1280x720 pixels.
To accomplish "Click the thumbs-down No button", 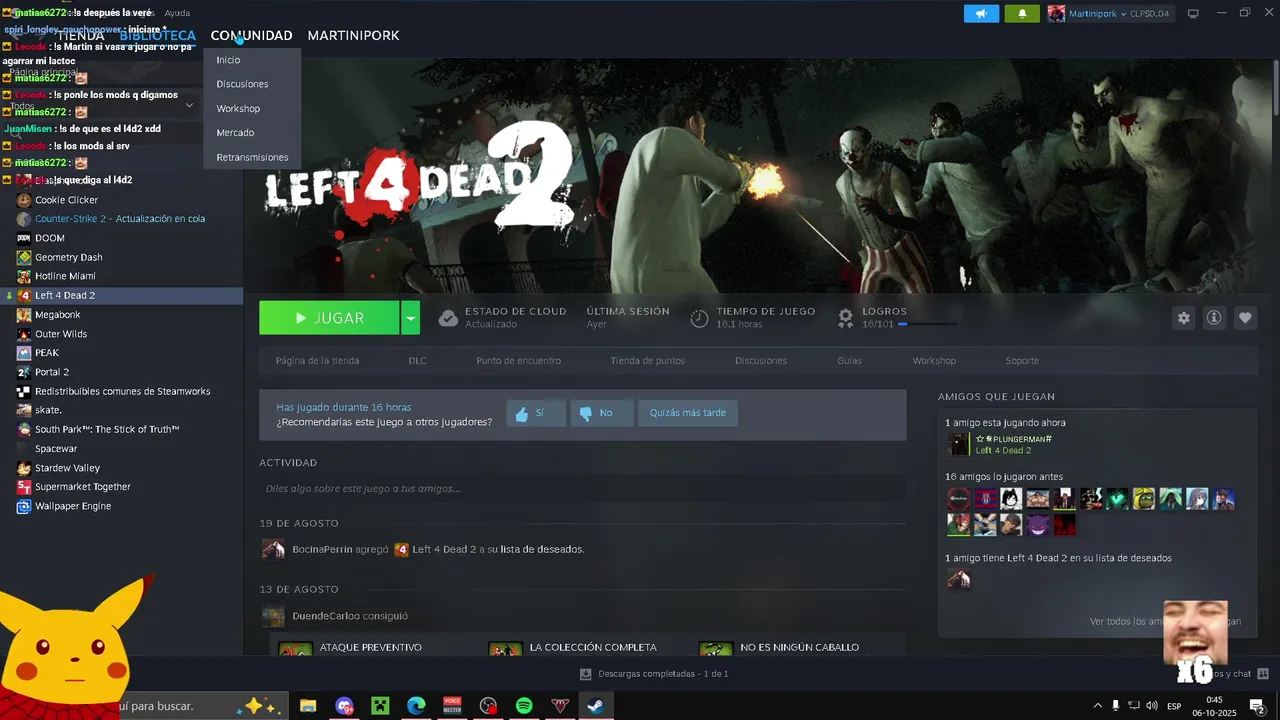I will coord(602,413).
